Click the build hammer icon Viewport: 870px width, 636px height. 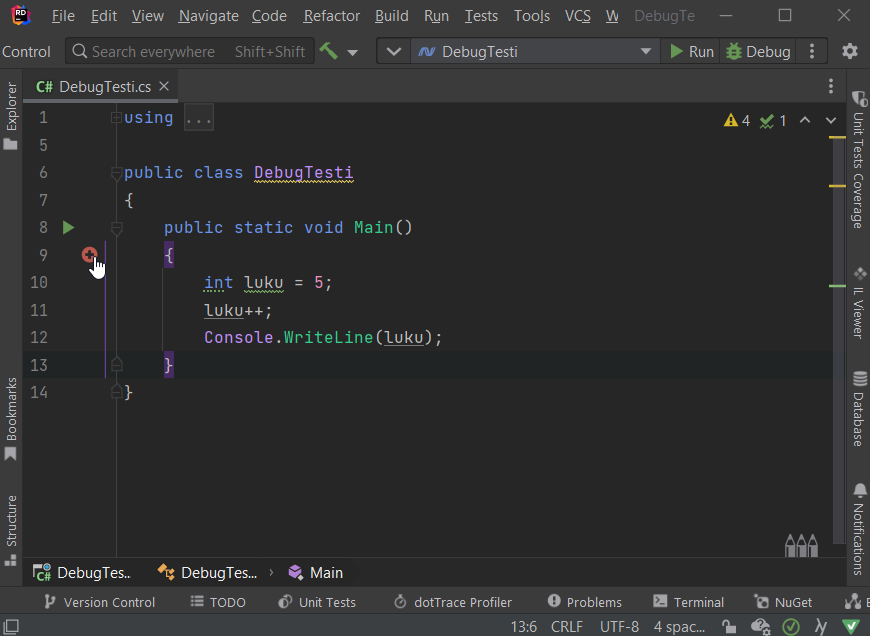click(x=328, y=51)
